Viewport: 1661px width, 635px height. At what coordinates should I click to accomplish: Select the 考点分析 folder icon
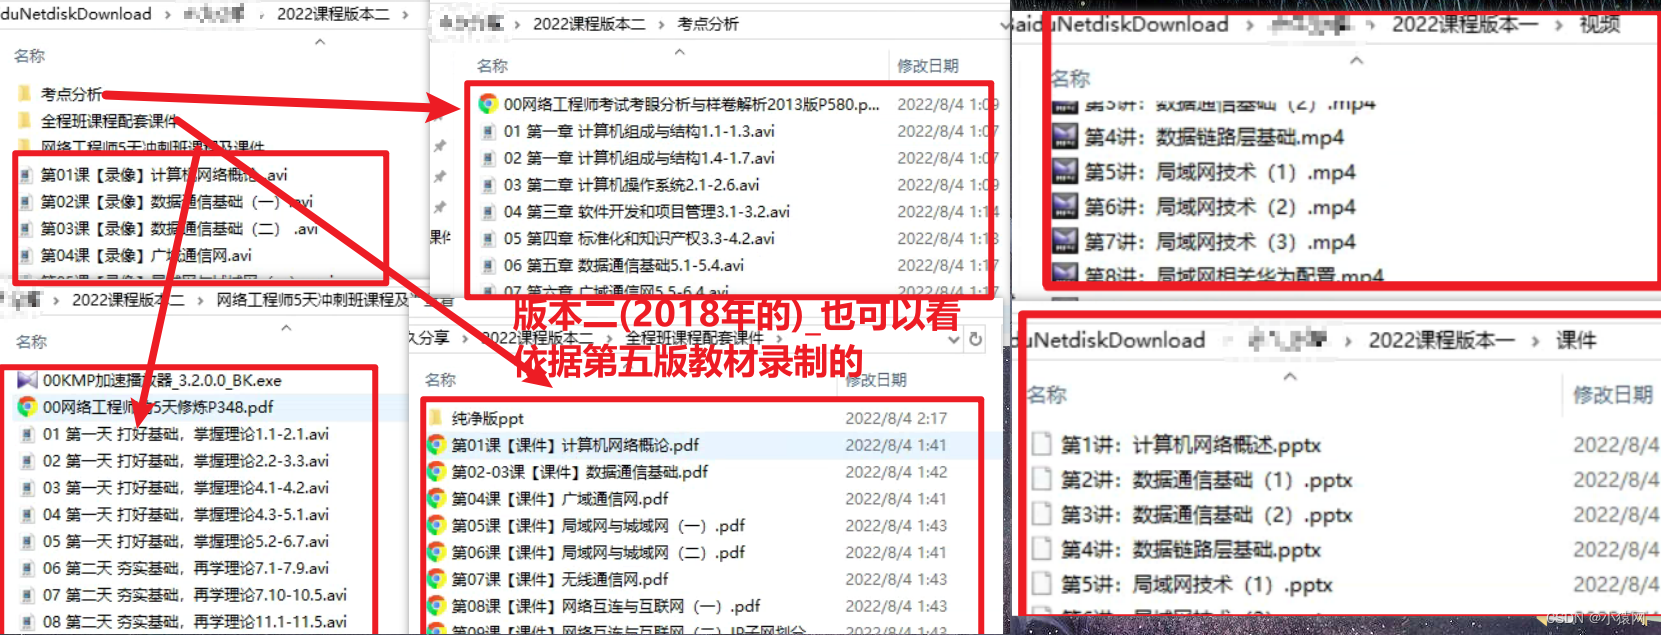click(24, 94)
